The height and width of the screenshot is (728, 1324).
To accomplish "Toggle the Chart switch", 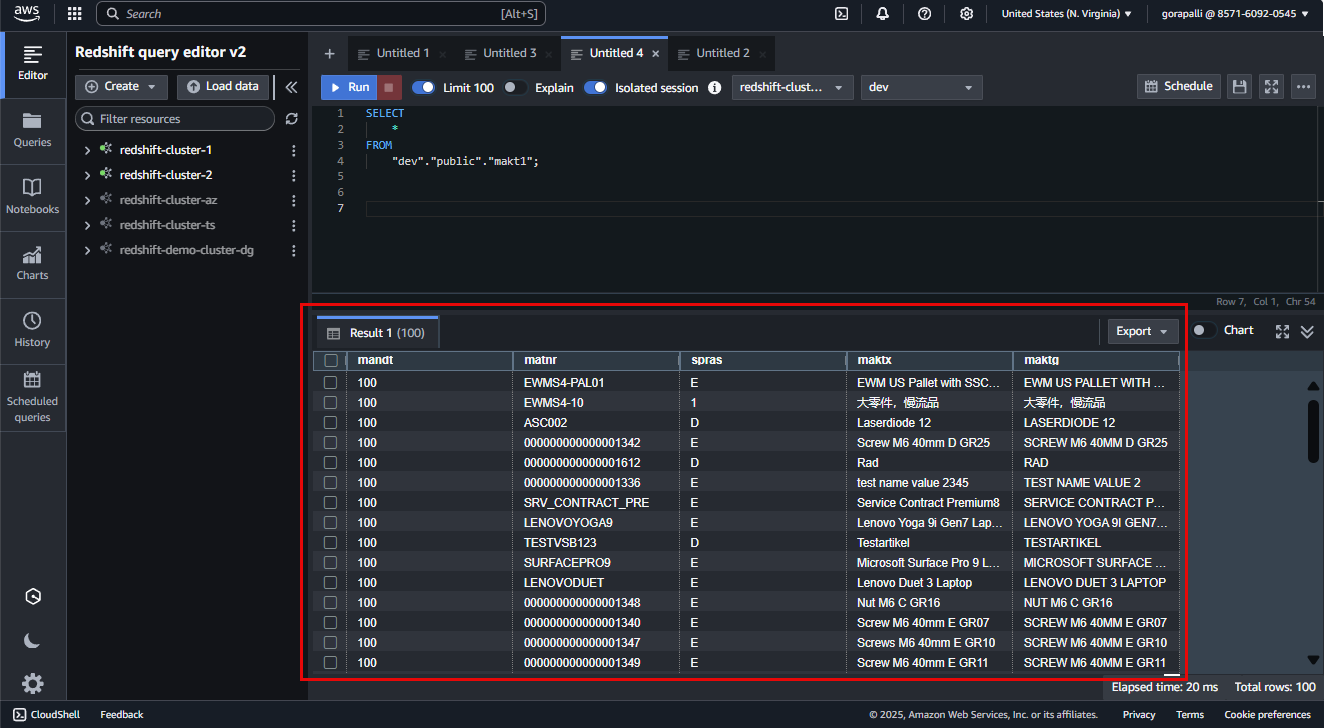I will (x=1204, y=330).
